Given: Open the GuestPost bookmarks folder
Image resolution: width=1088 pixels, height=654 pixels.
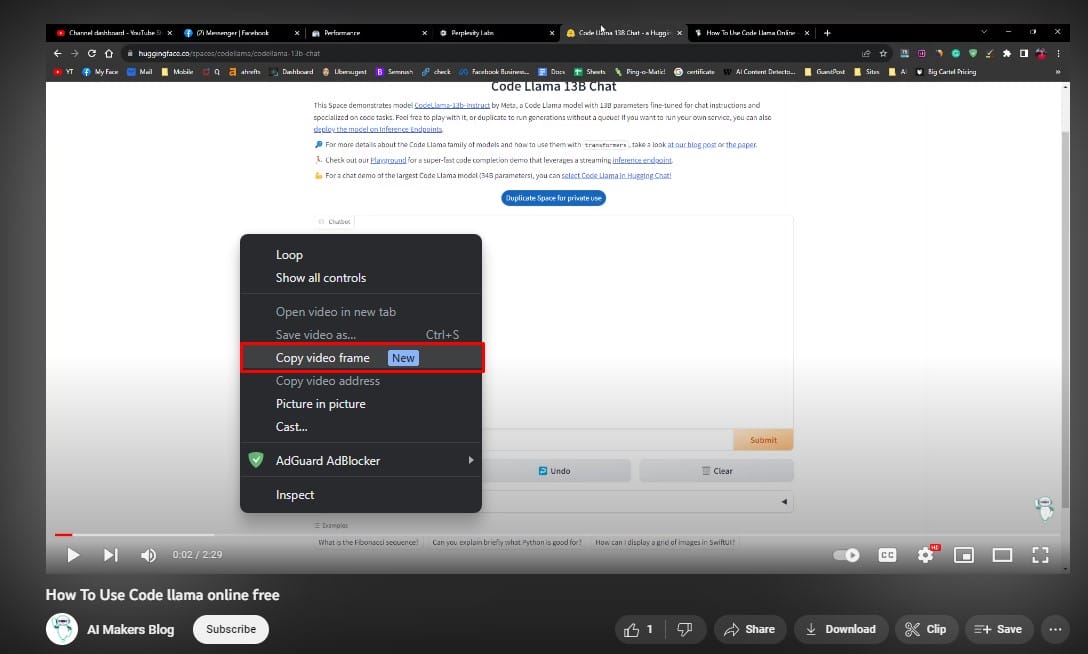Looking at the screenshot, I should [x=824, y=72].
